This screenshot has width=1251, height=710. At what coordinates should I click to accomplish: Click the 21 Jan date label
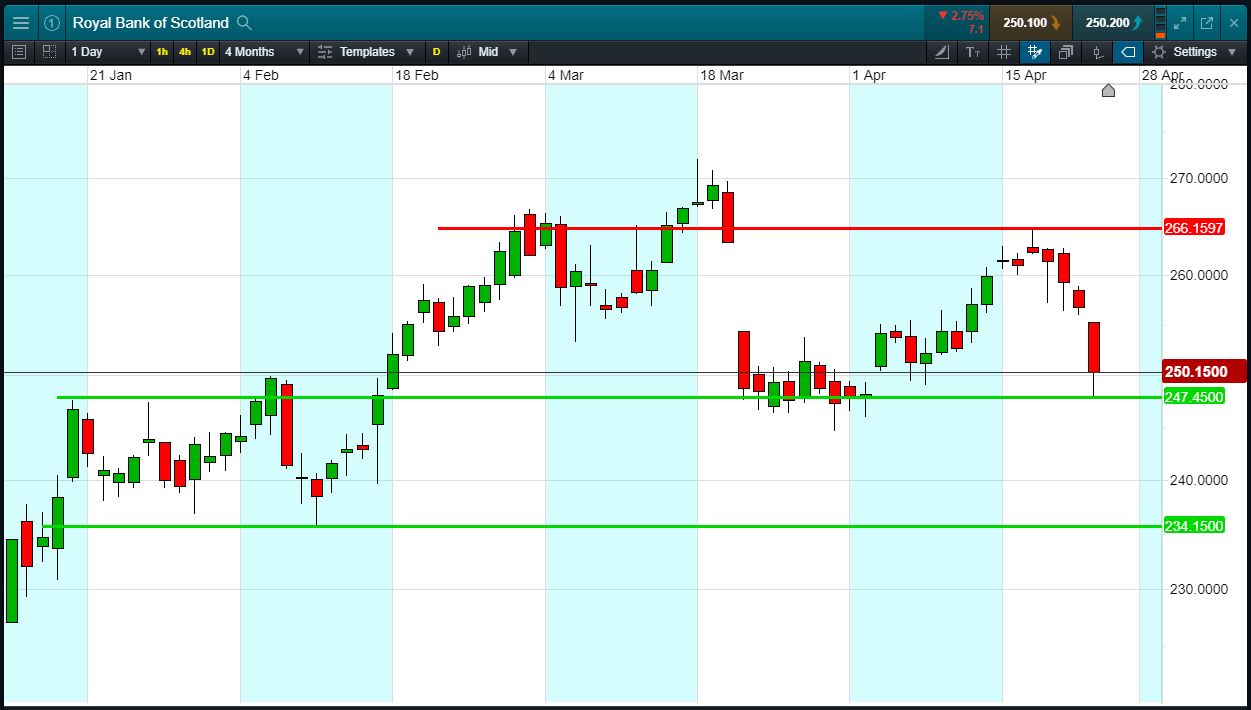point(110,75)
